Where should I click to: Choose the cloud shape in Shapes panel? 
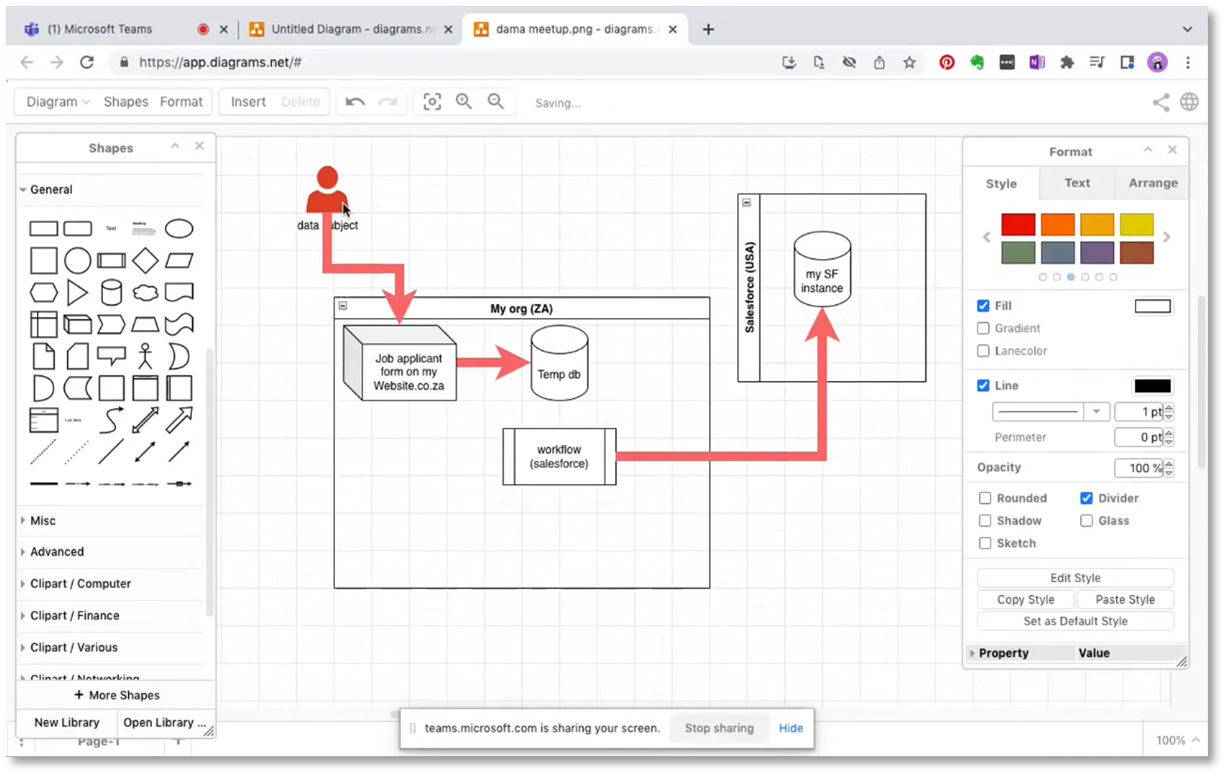click(x=145, y=293)
